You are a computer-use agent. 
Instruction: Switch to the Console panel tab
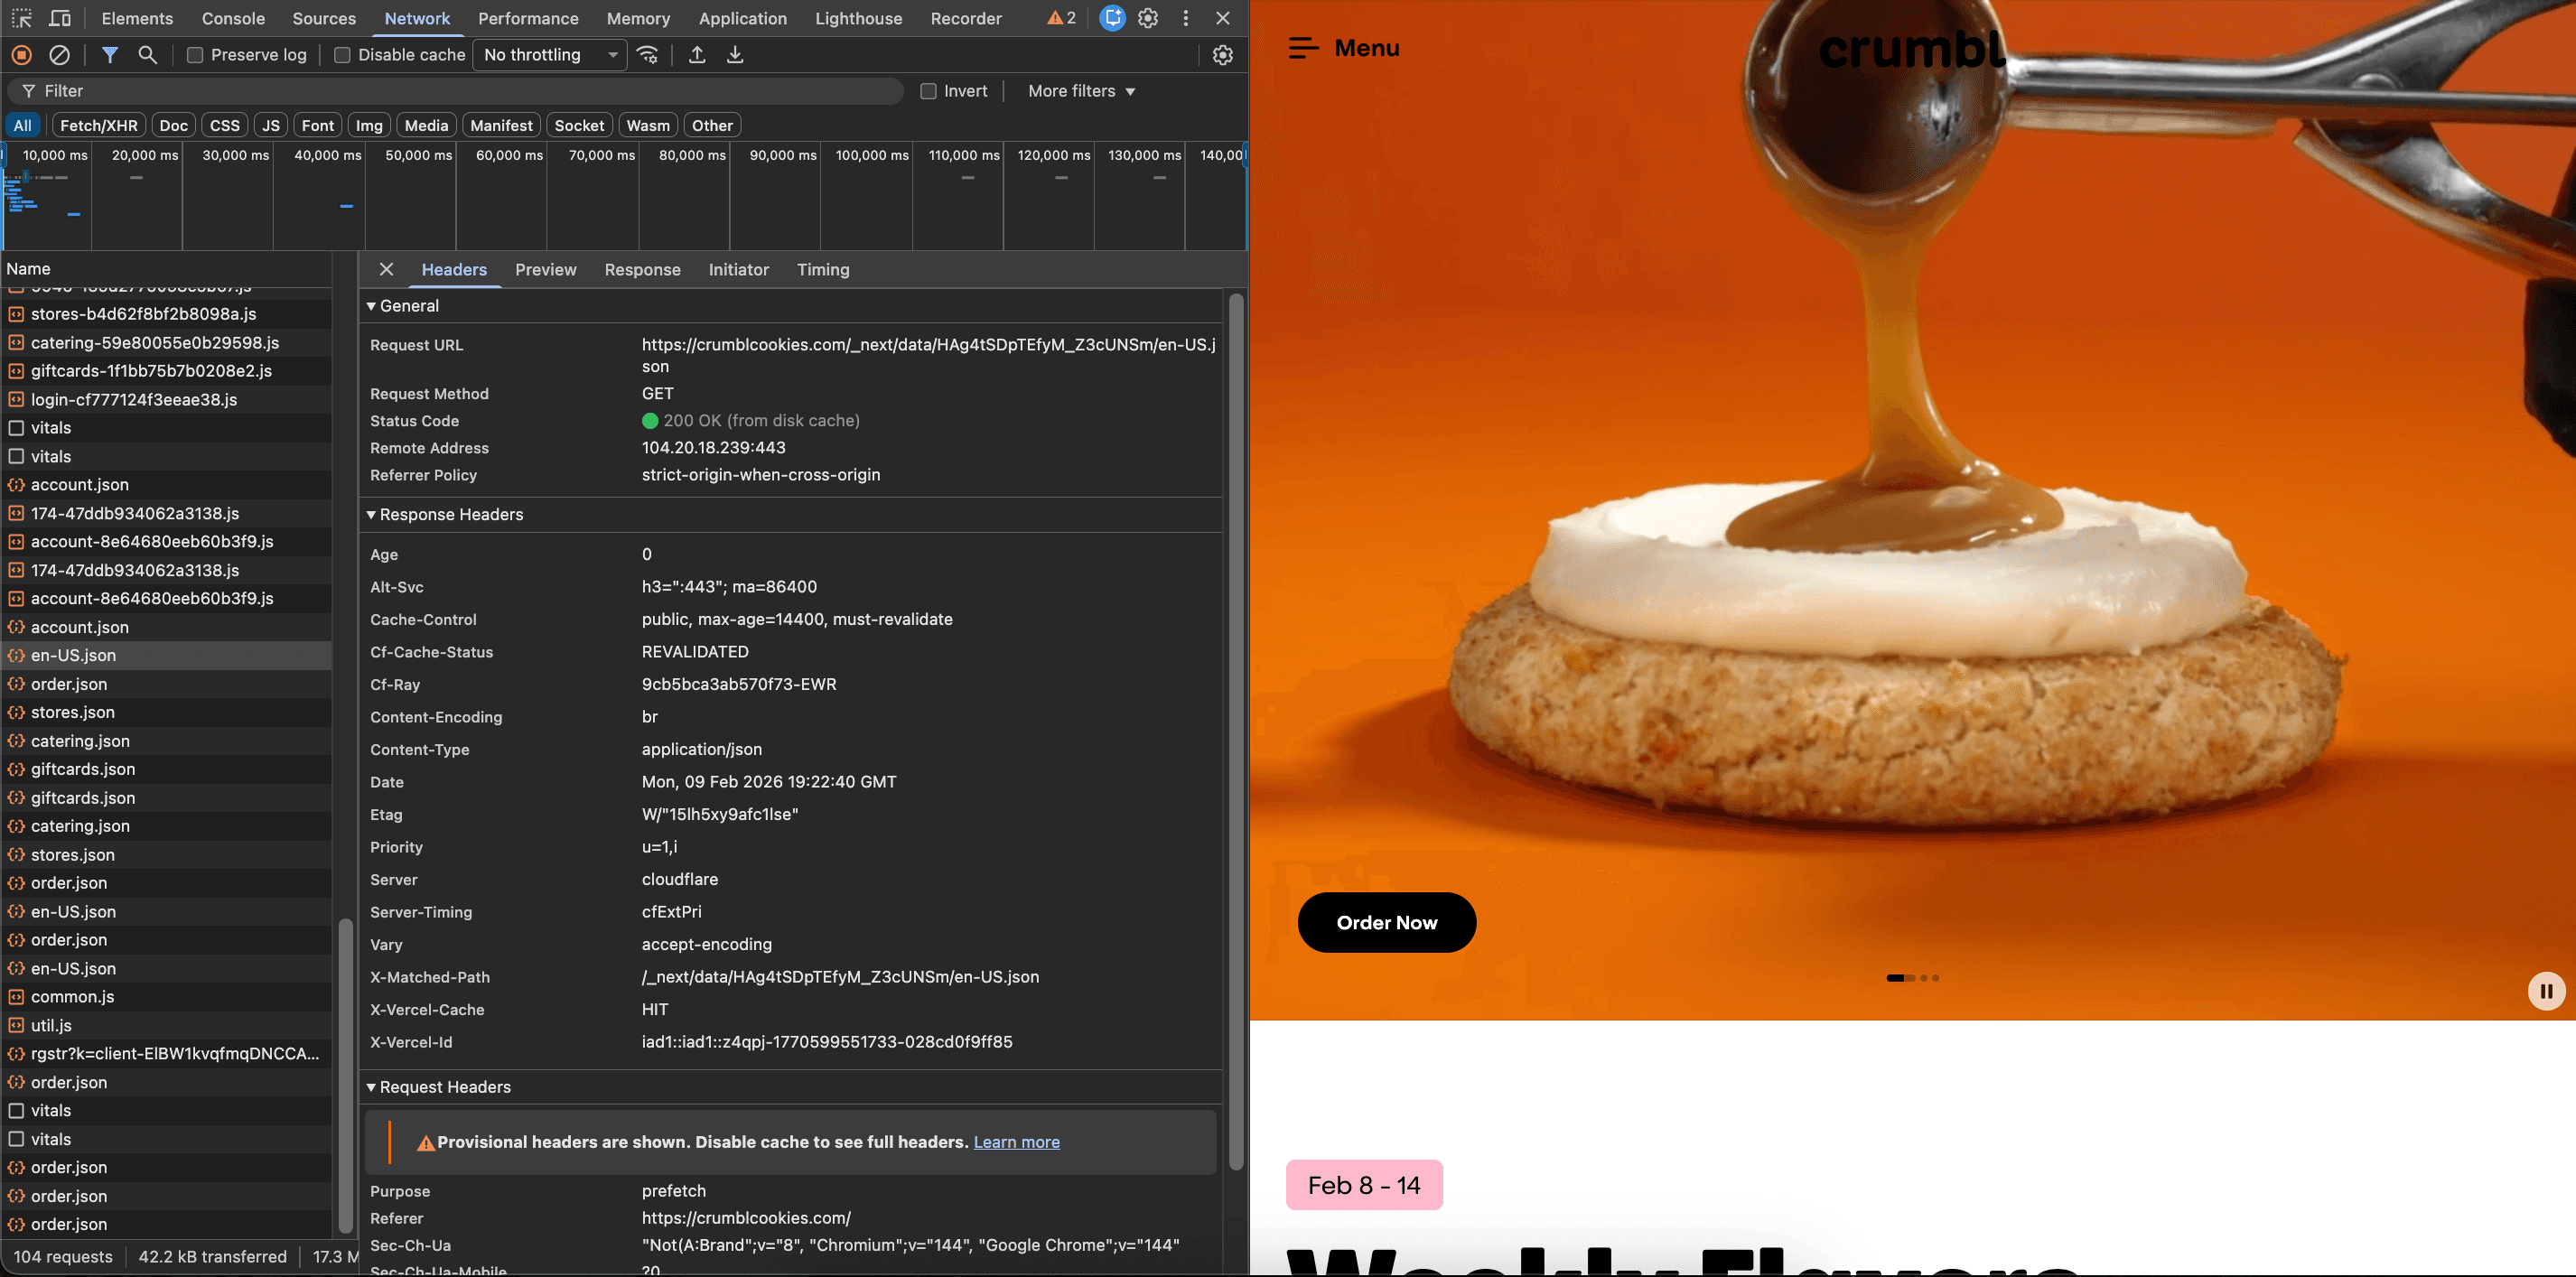(x=233, y=18)
